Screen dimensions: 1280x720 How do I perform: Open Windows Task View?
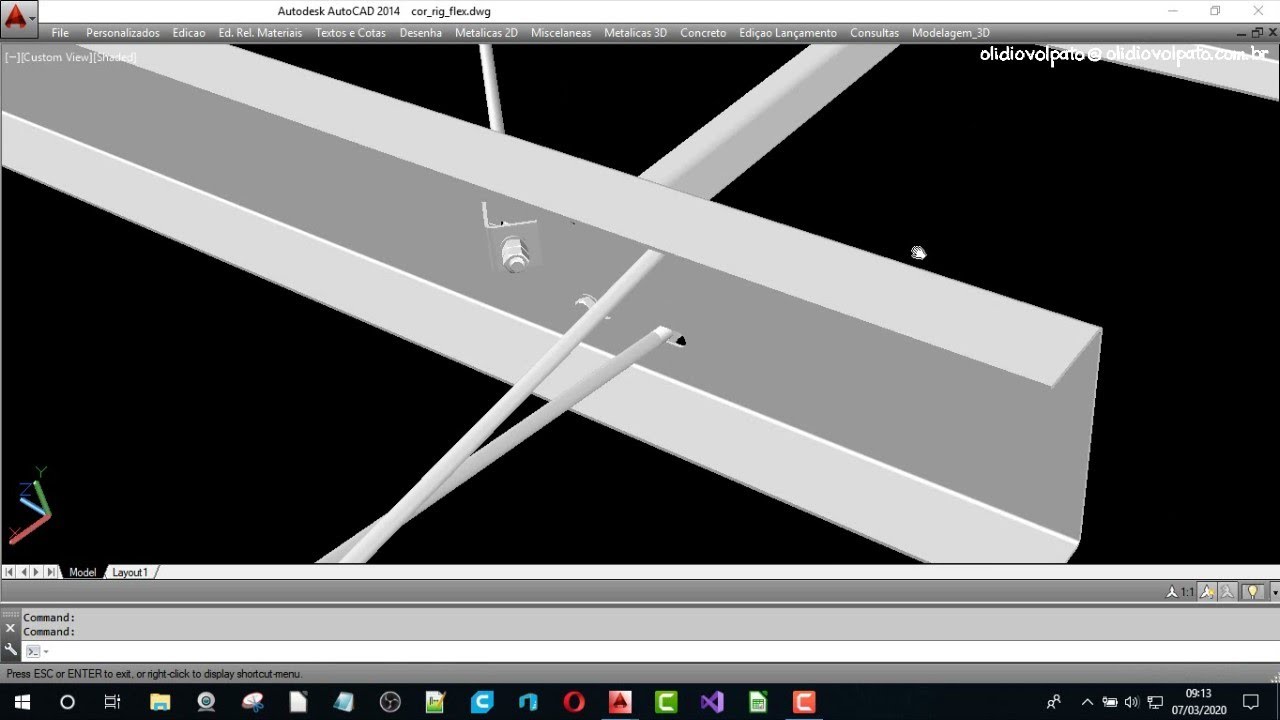click(x=112, y=702)
